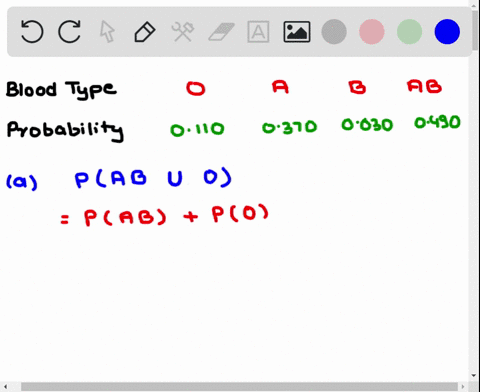Click the undo arrow icon

32,32
